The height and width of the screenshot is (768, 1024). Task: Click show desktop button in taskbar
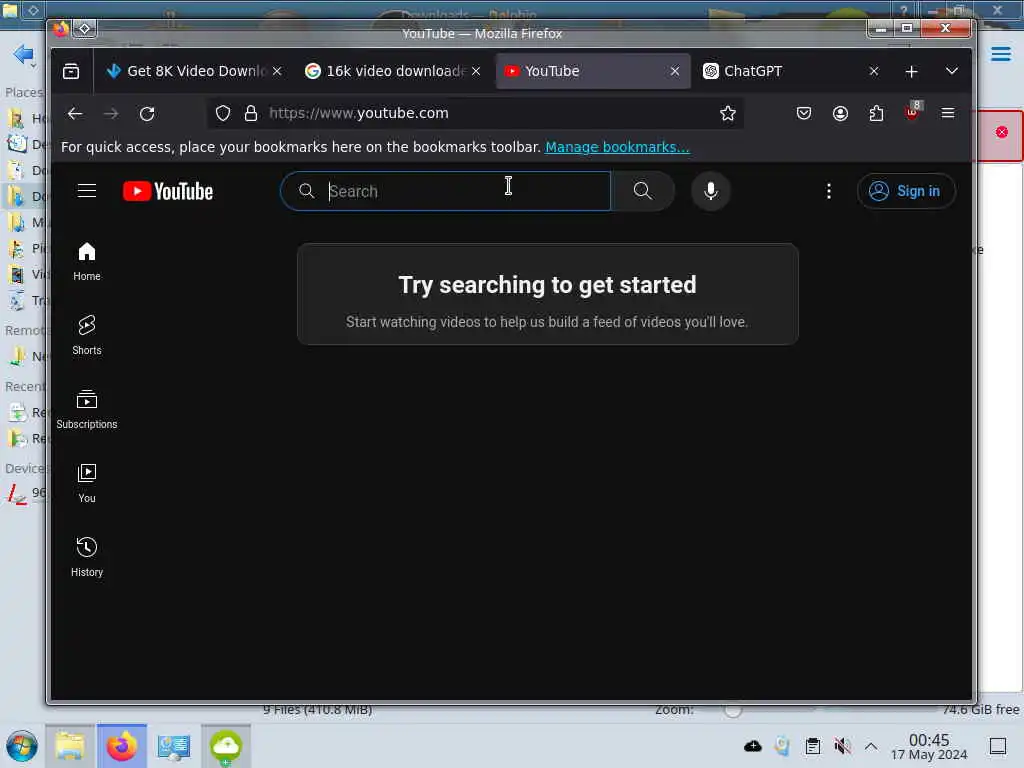pos(998,746)
